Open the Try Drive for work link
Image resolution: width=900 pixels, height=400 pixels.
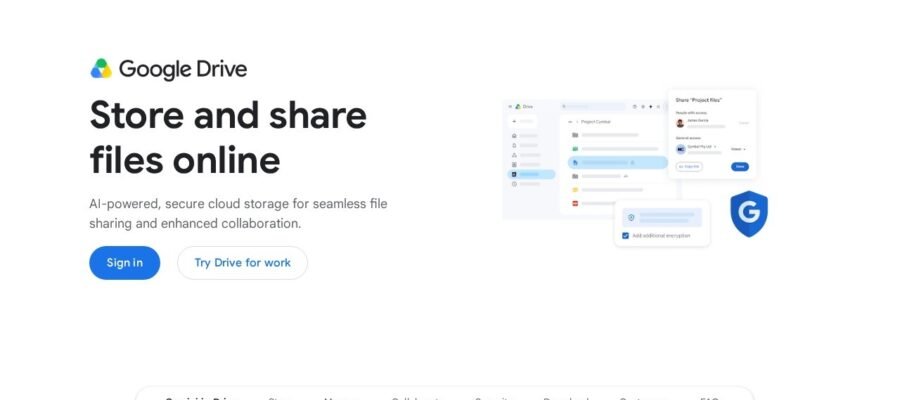pyautogui.click(x=242, y=263)
